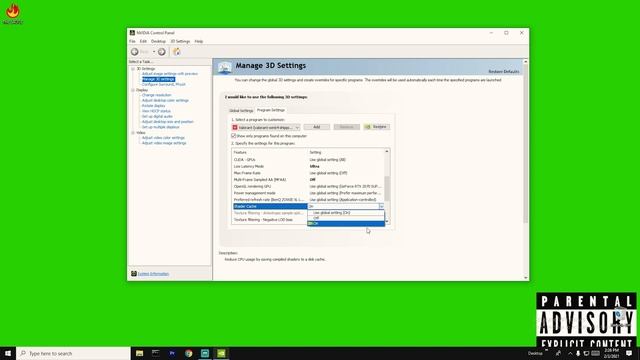Click the Home toolbar icon
Screen dimensions: 640x360
click(x=177, y=52)
